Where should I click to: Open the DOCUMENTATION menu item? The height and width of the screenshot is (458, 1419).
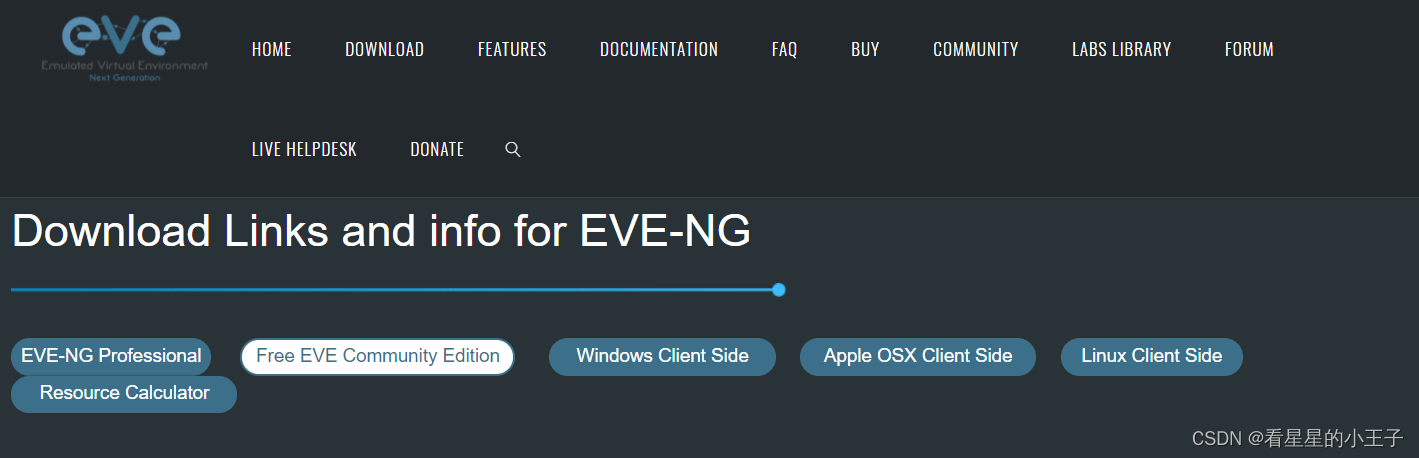coord(659,49)
